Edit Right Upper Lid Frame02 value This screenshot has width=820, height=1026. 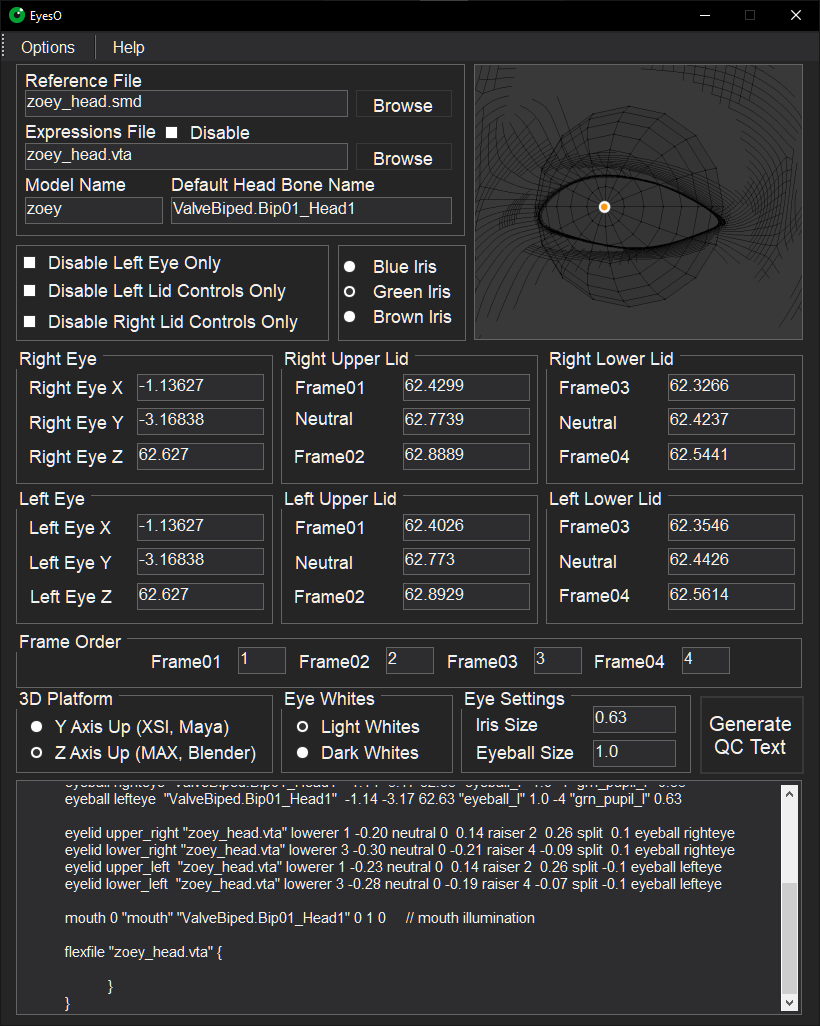[466, 456]
